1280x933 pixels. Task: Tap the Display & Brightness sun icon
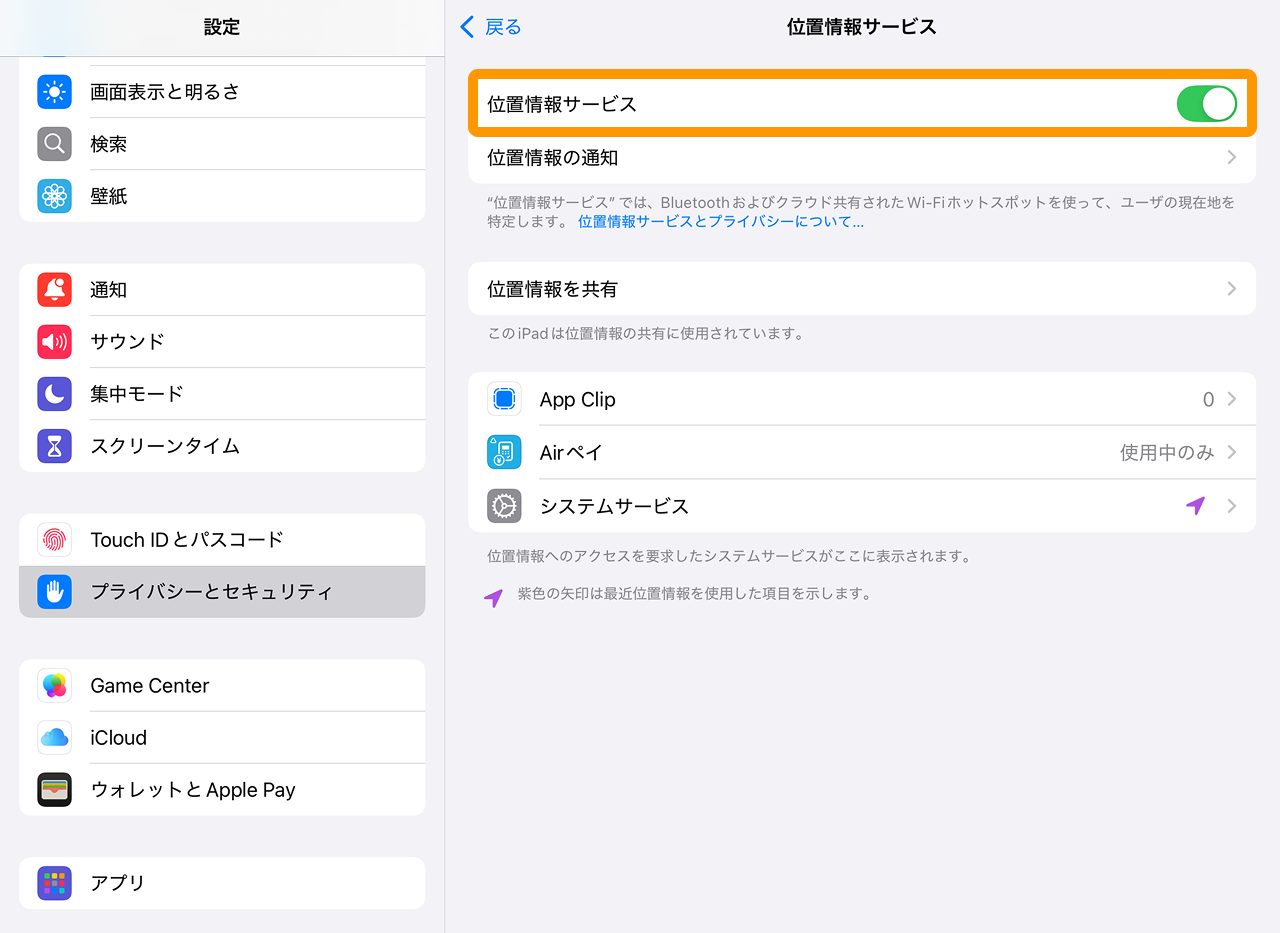[x=54, y=92]
